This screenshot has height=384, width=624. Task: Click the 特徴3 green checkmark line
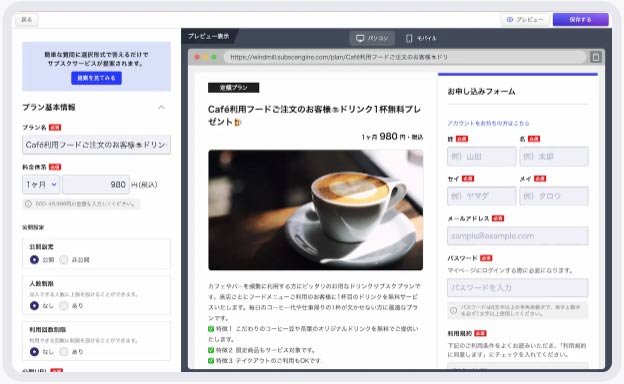pos(265,361)
